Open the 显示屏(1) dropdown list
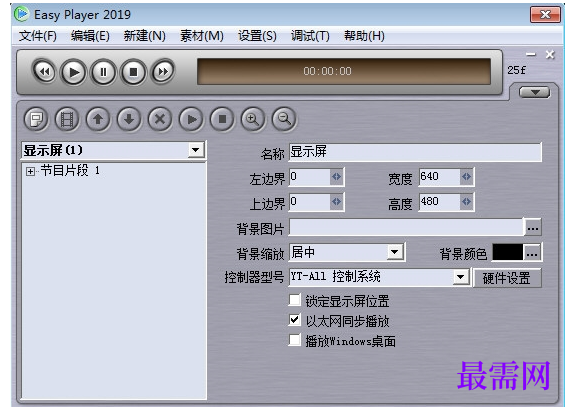Screen dimensions: 569x407 click(196, 150)
